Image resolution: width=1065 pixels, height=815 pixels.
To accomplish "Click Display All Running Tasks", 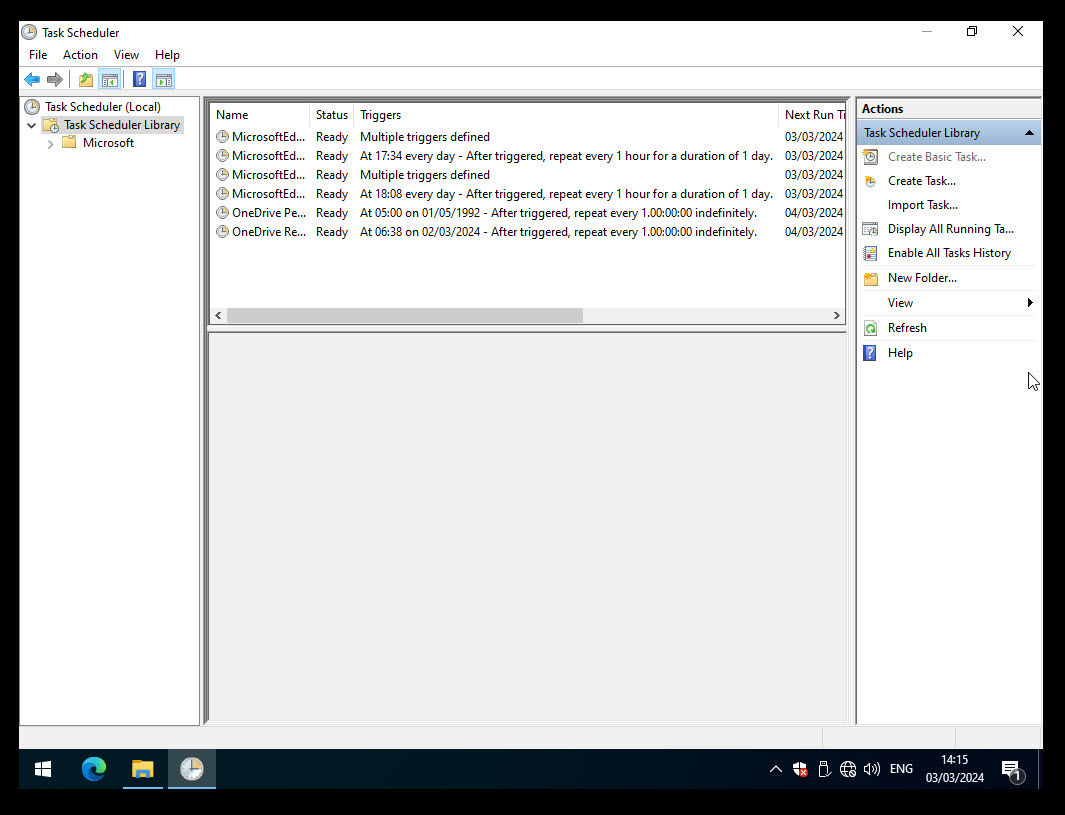I will [x=950, y=229].
